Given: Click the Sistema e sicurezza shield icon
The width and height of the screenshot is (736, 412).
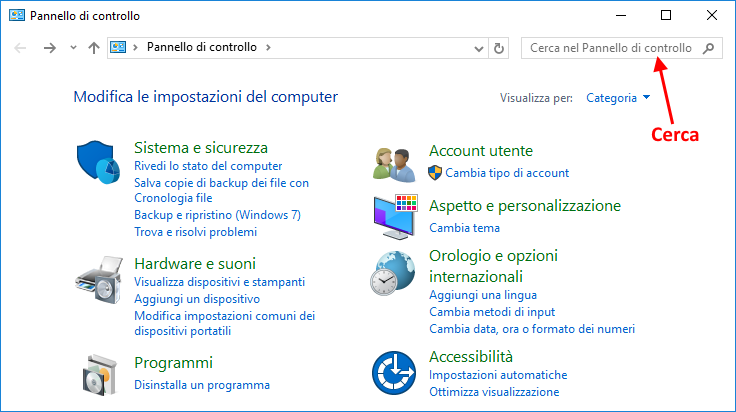Looking at the screenshot, I should tap(98, 162).
